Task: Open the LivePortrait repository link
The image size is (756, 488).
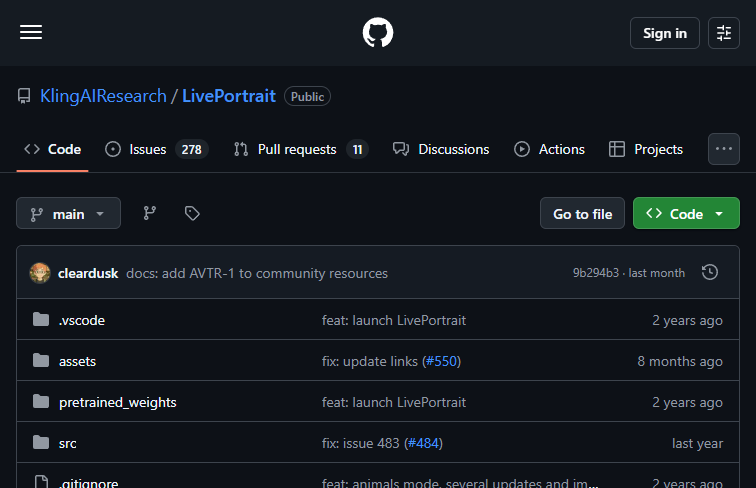Action: pos(229,96)
